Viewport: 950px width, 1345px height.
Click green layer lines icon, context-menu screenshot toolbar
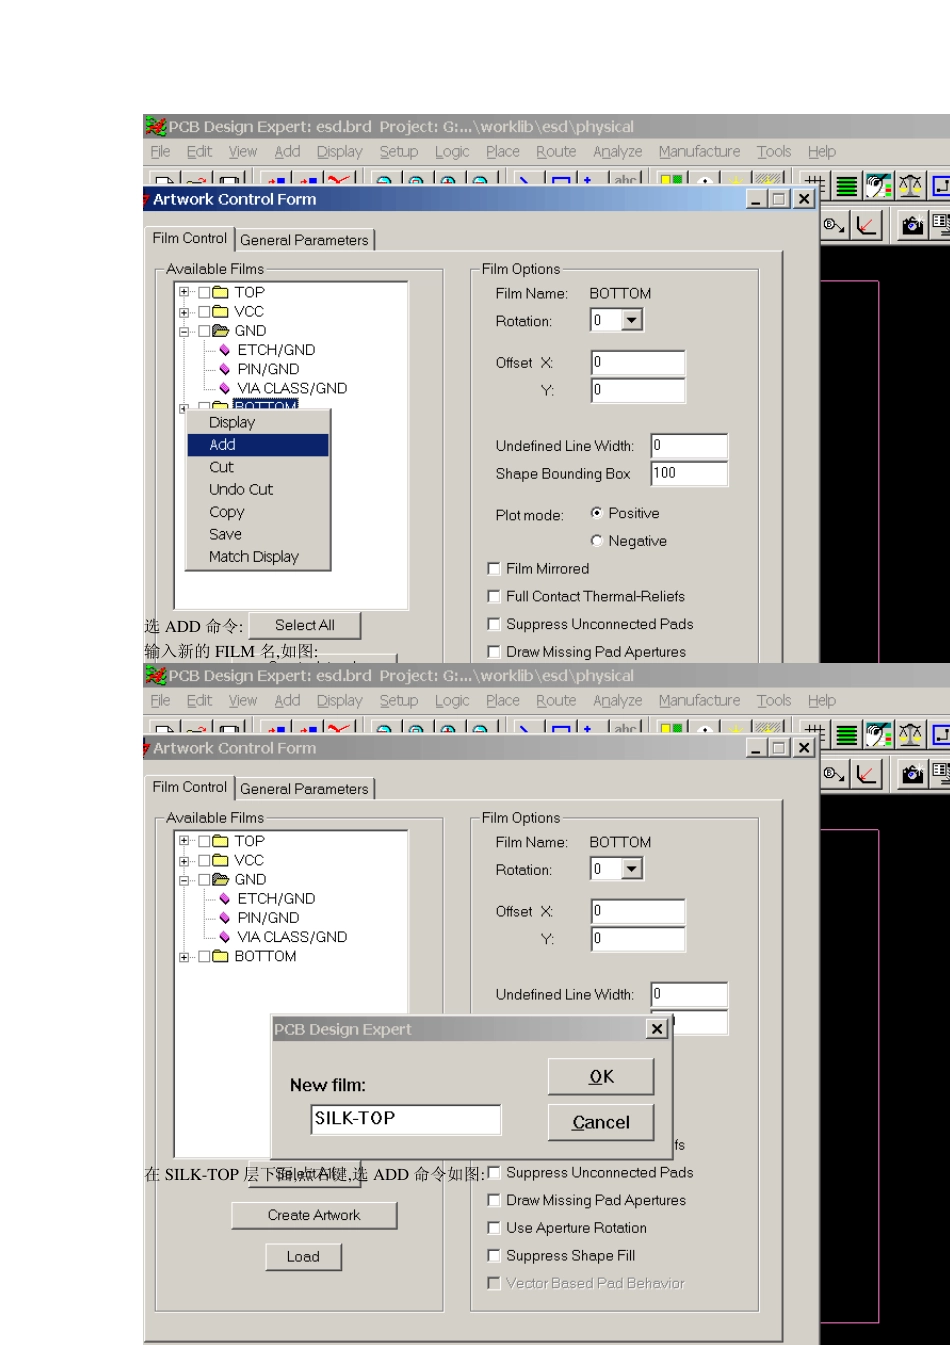click(847, 186)
